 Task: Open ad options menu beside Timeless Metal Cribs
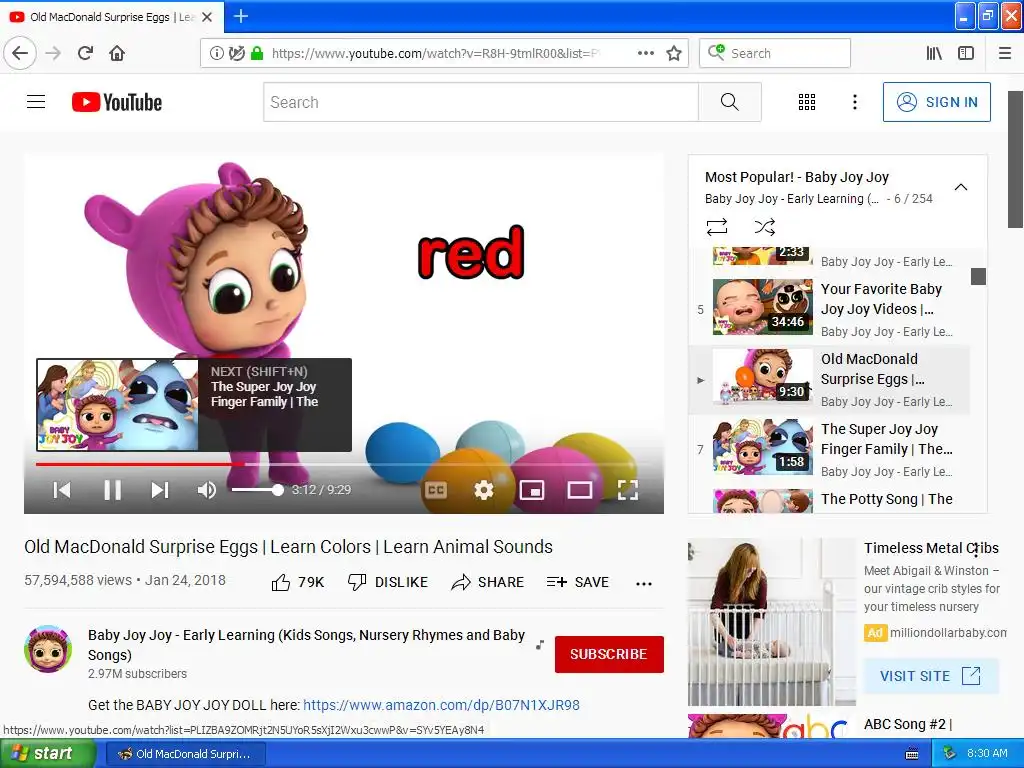[x=976, y=550]
